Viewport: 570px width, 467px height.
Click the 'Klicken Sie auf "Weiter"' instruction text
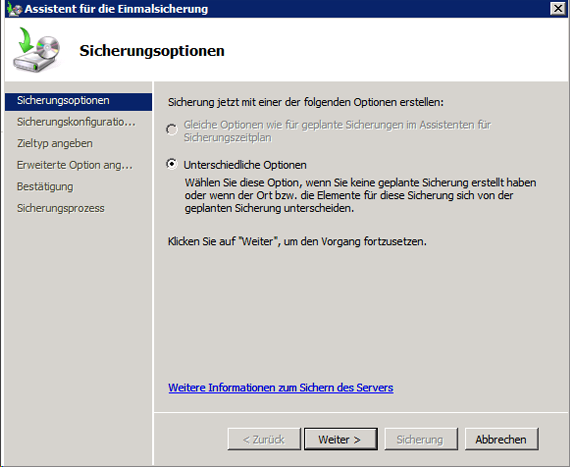[297, 241]
